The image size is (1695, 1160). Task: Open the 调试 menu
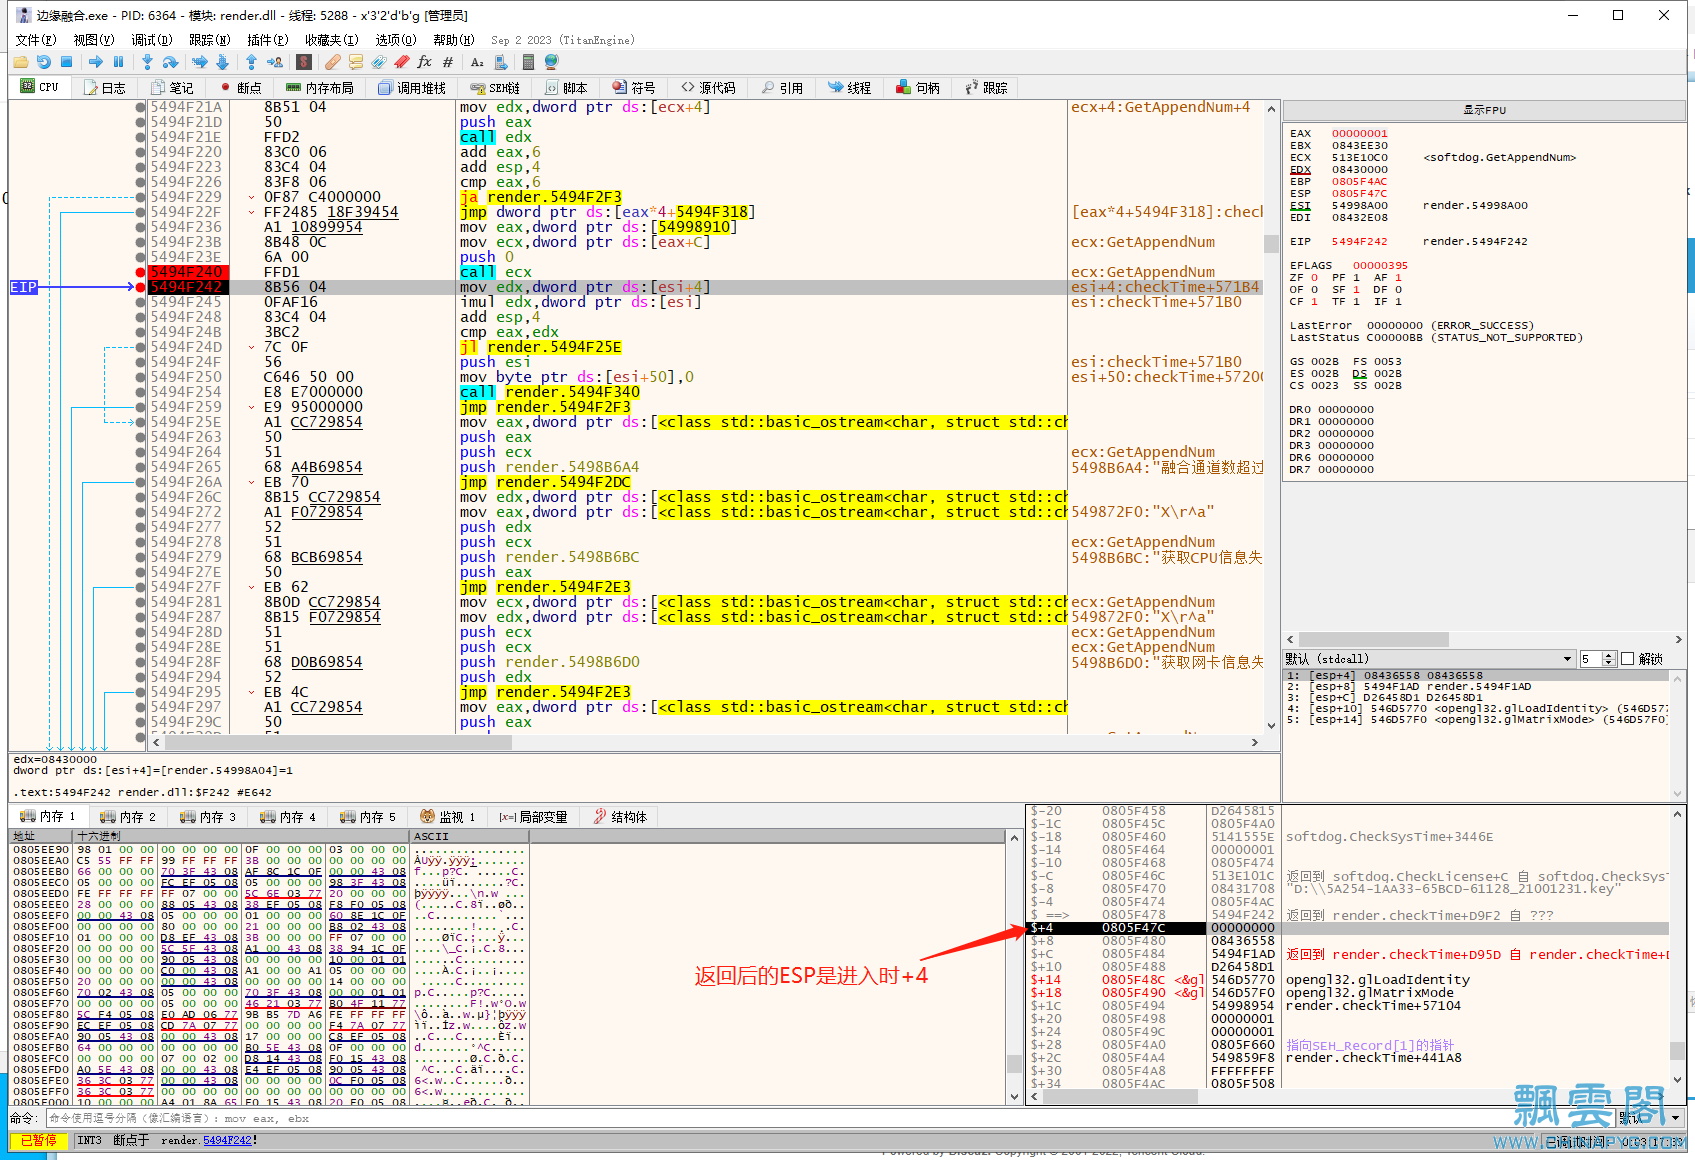152,40
